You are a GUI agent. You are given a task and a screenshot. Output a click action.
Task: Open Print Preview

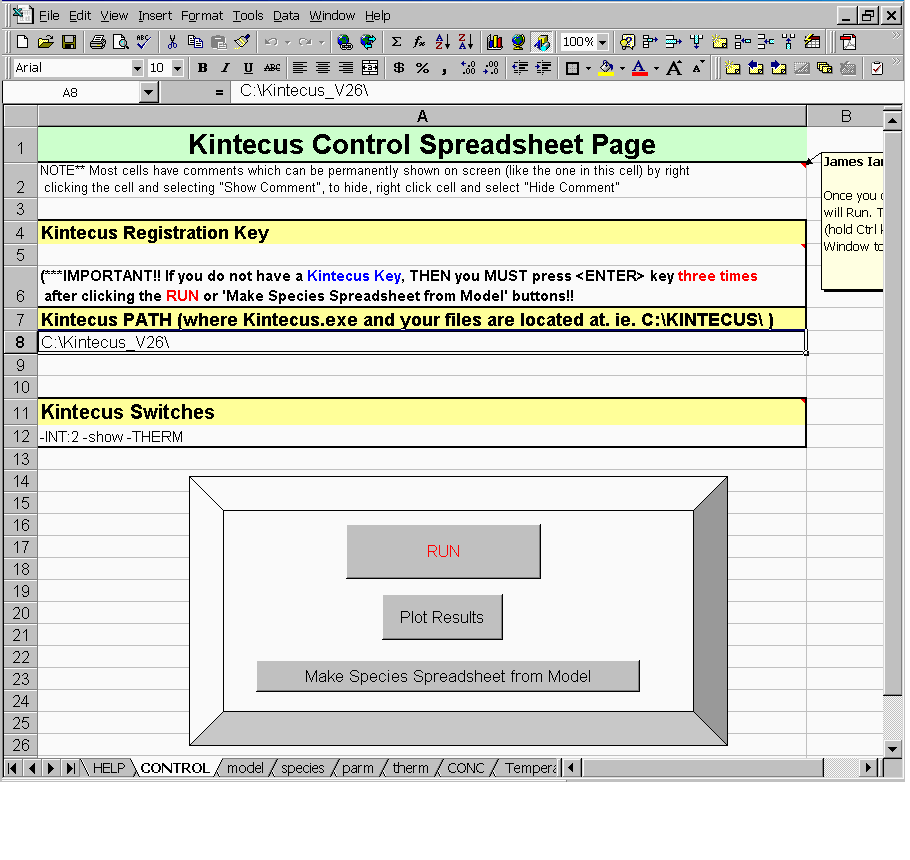pos(121,42)
